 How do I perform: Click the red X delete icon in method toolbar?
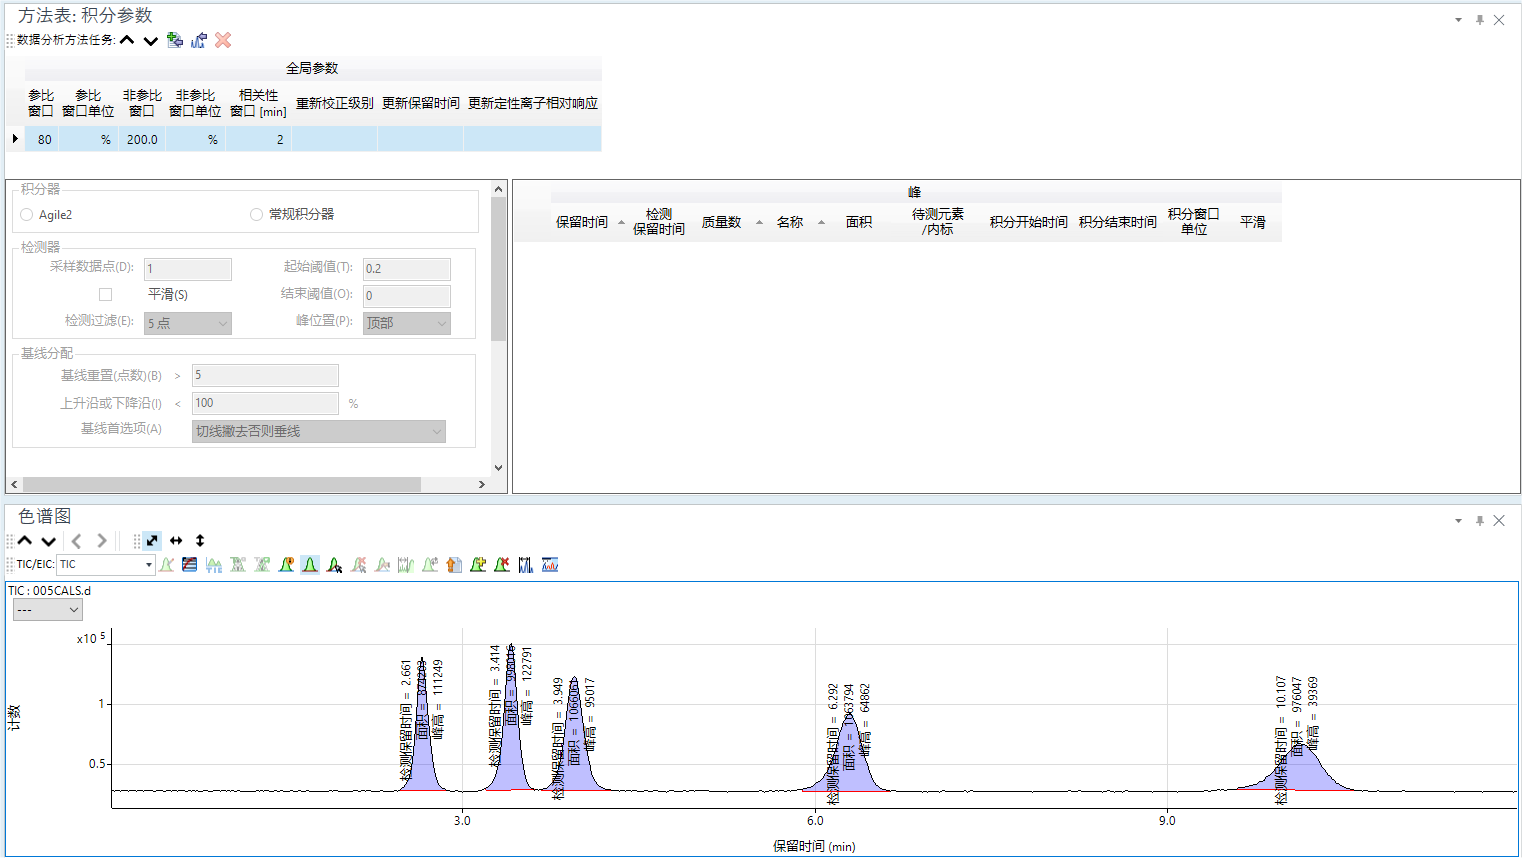[223, 40]
